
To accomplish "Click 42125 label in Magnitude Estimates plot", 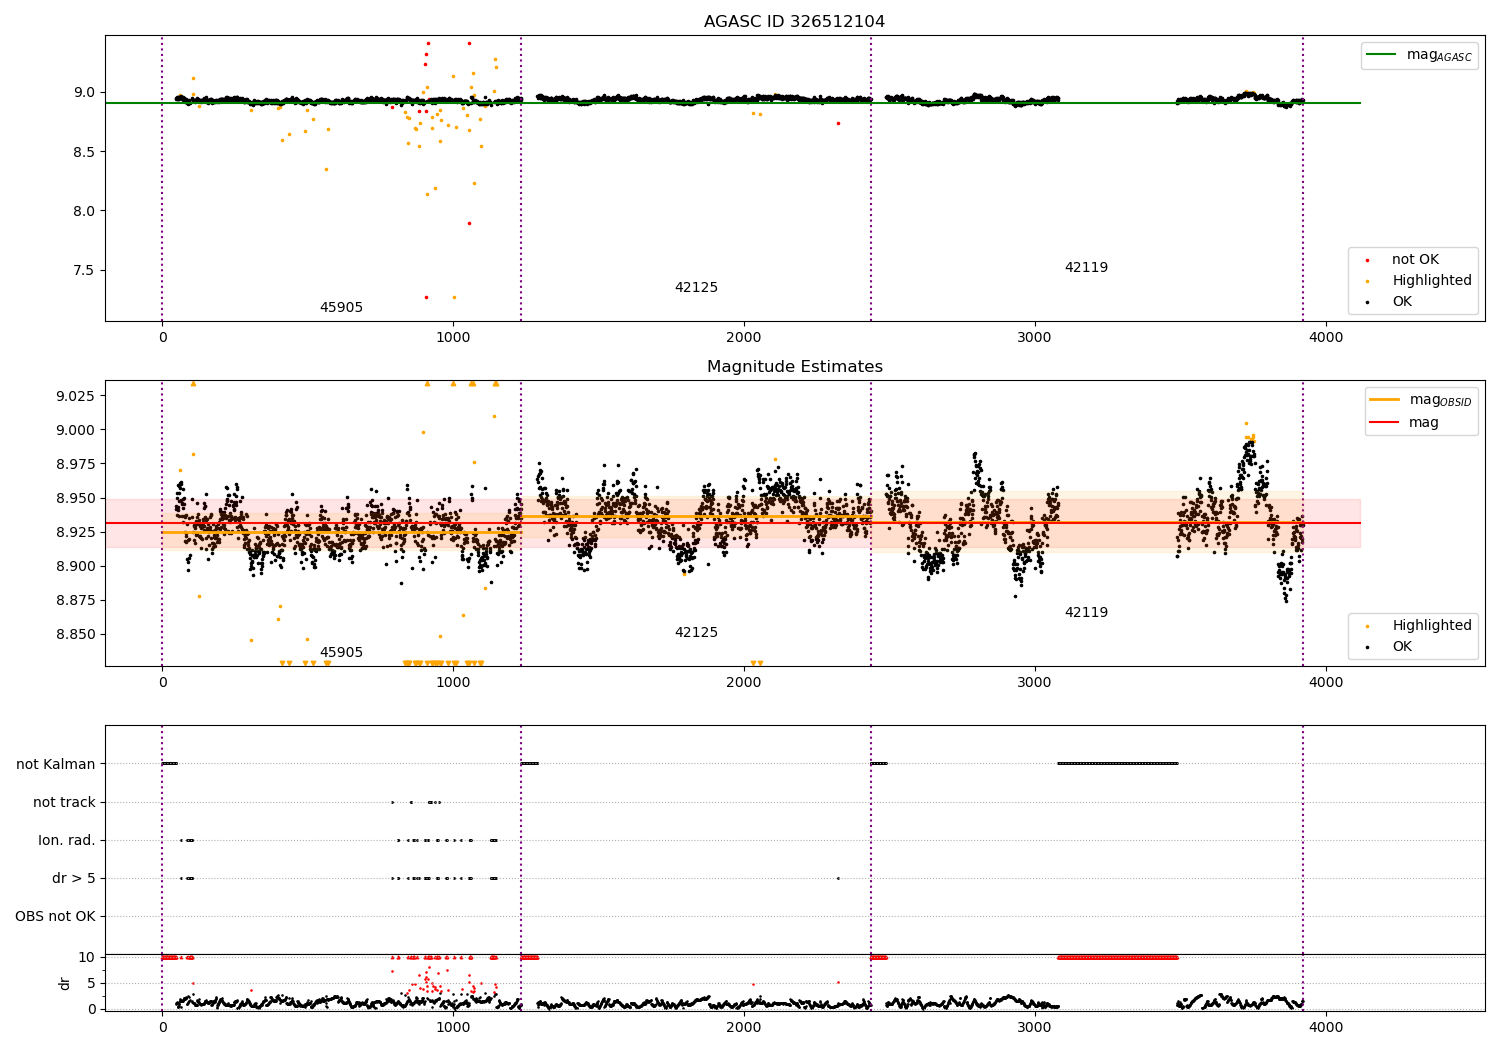I will [x=696, y=633].
